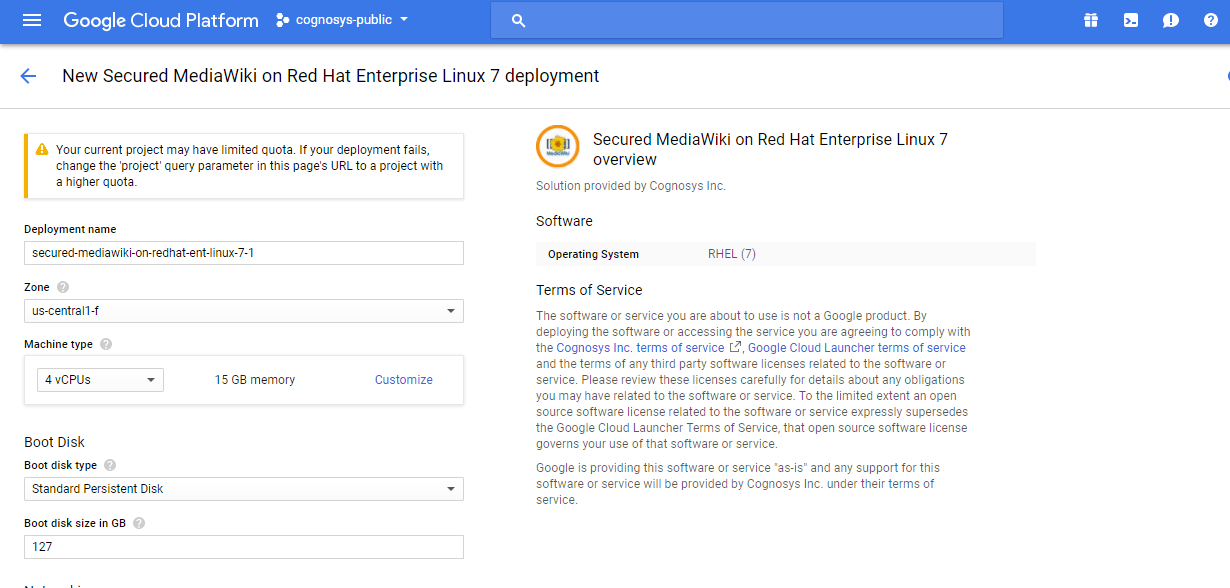Focus the Deployment name input field
Viewport: 1230px width, 588px height.
coord(244,253)
